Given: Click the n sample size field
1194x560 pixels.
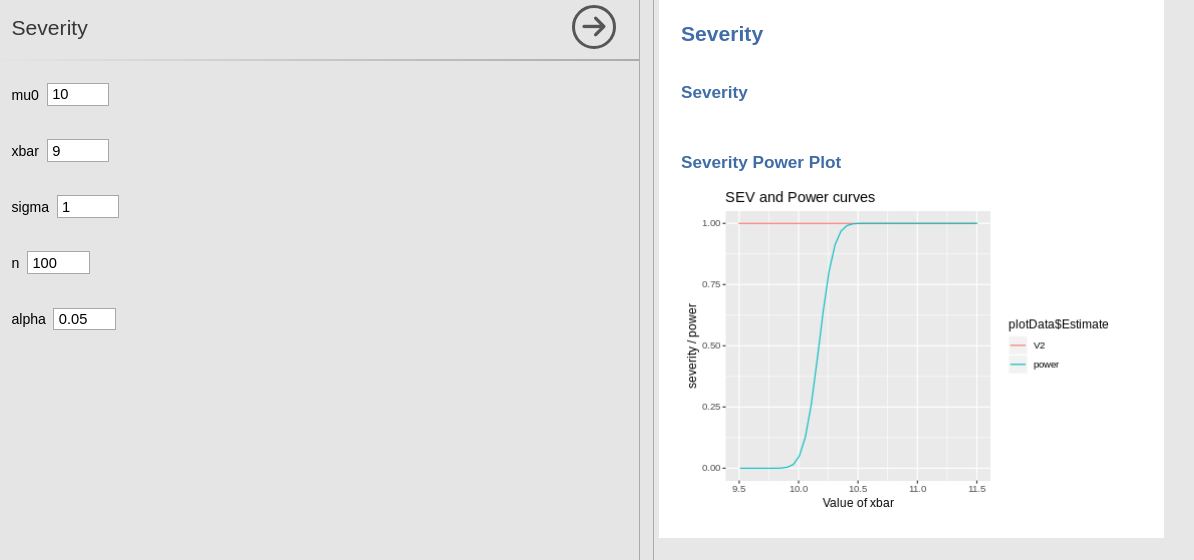Looking at the screenshot, I should coord(58,263).
